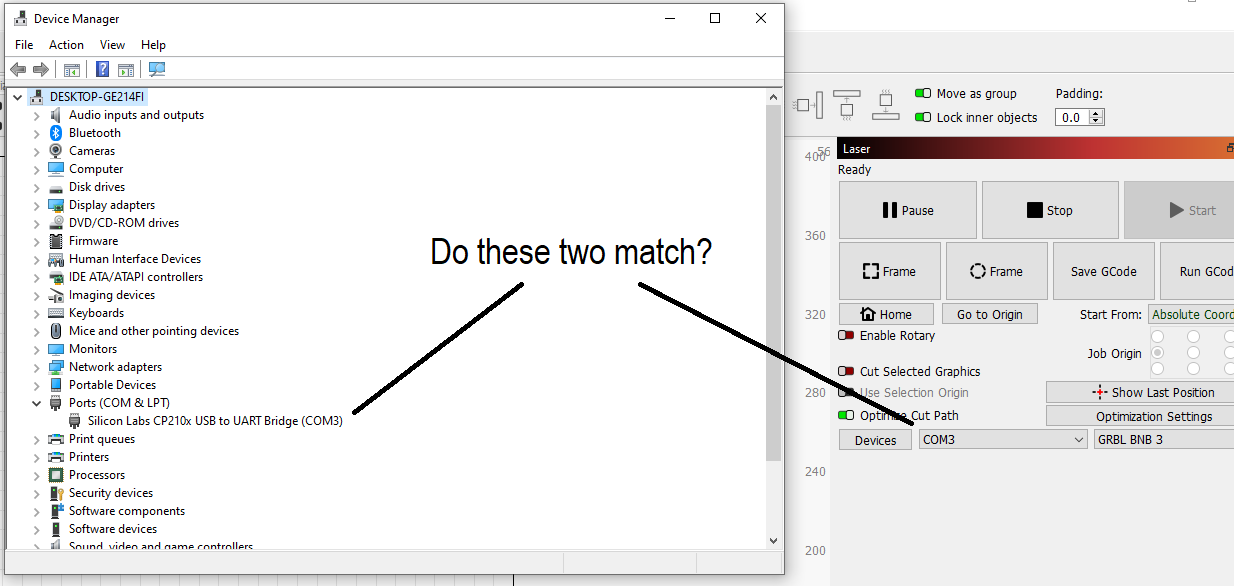Collapse the Ports (COM & LPT) tree node
Image resolution: width=1234 pixels, height=586 pixels.
[37, 402]
